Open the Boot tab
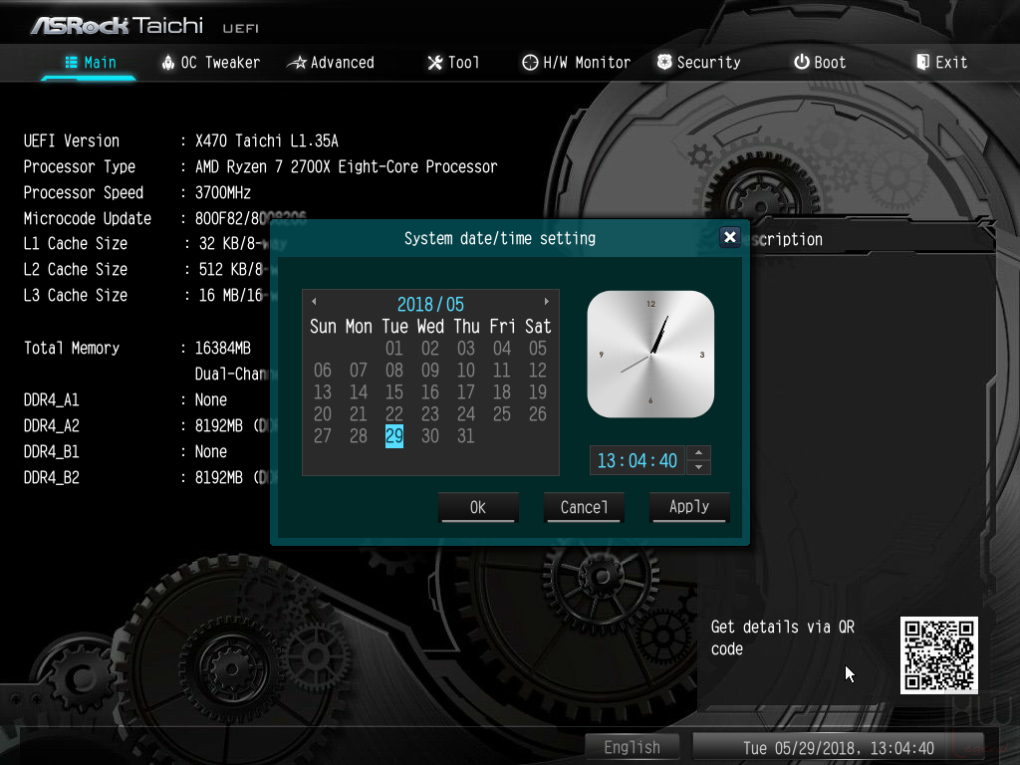The width and height of the screenshot is (1020, 765). tap(820, 62)
